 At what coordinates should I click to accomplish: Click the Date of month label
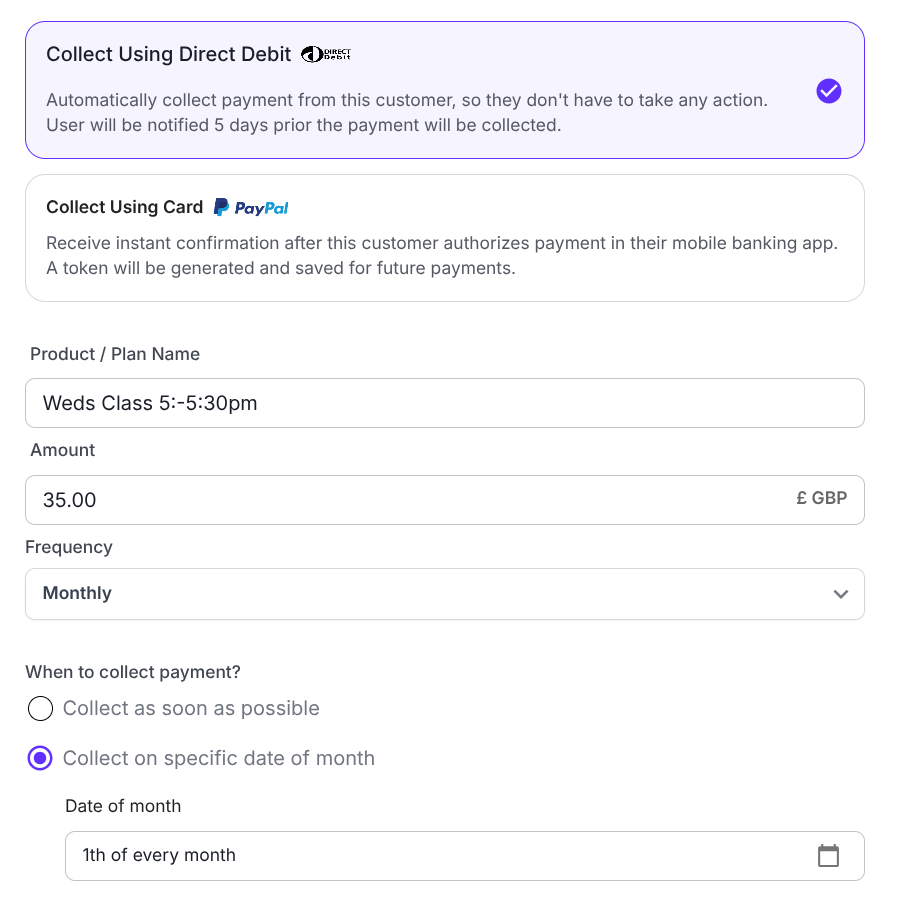click(123, 806)
